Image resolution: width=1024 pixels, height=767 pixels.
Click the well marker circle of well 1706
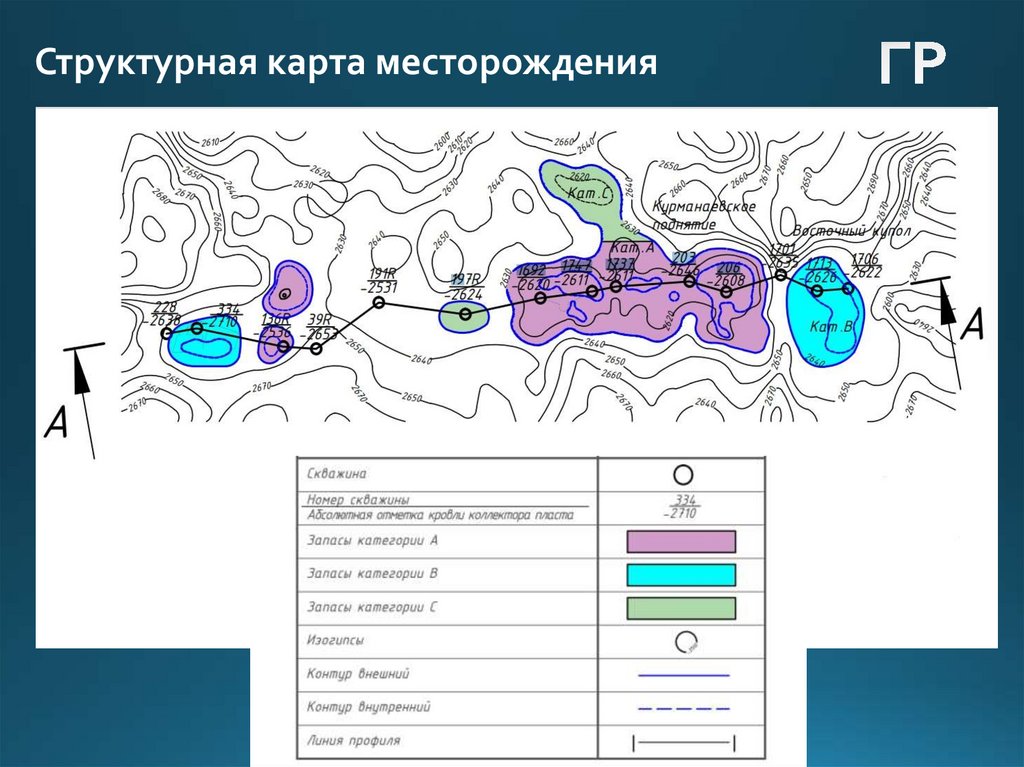(x=848, y=287)
